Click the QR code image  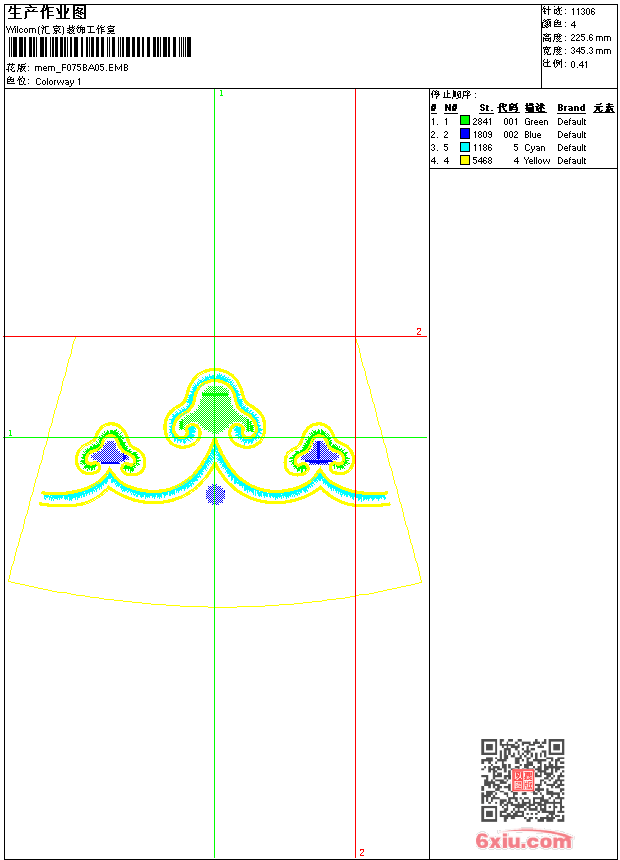tap(522, 780)
